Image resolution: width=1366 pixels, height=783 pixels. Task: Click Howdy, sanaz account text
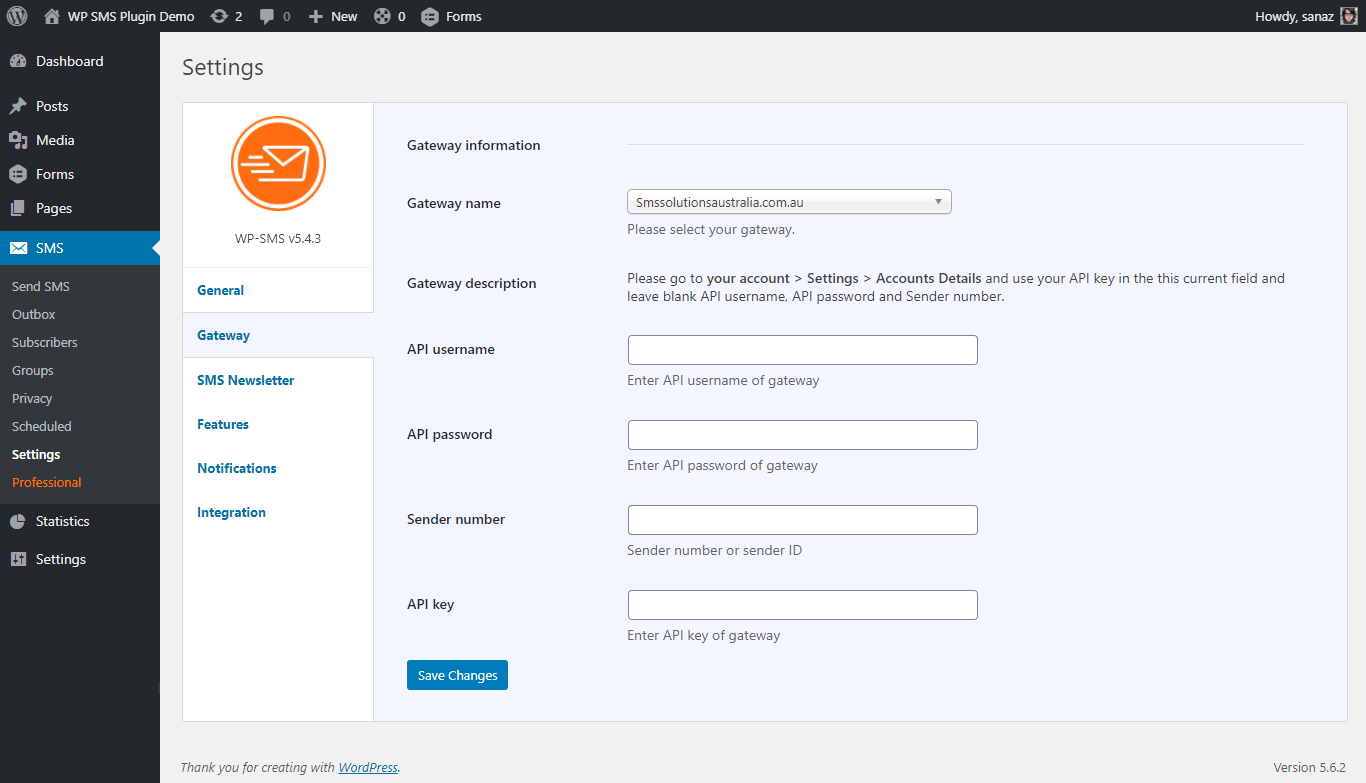(1294, 16)
